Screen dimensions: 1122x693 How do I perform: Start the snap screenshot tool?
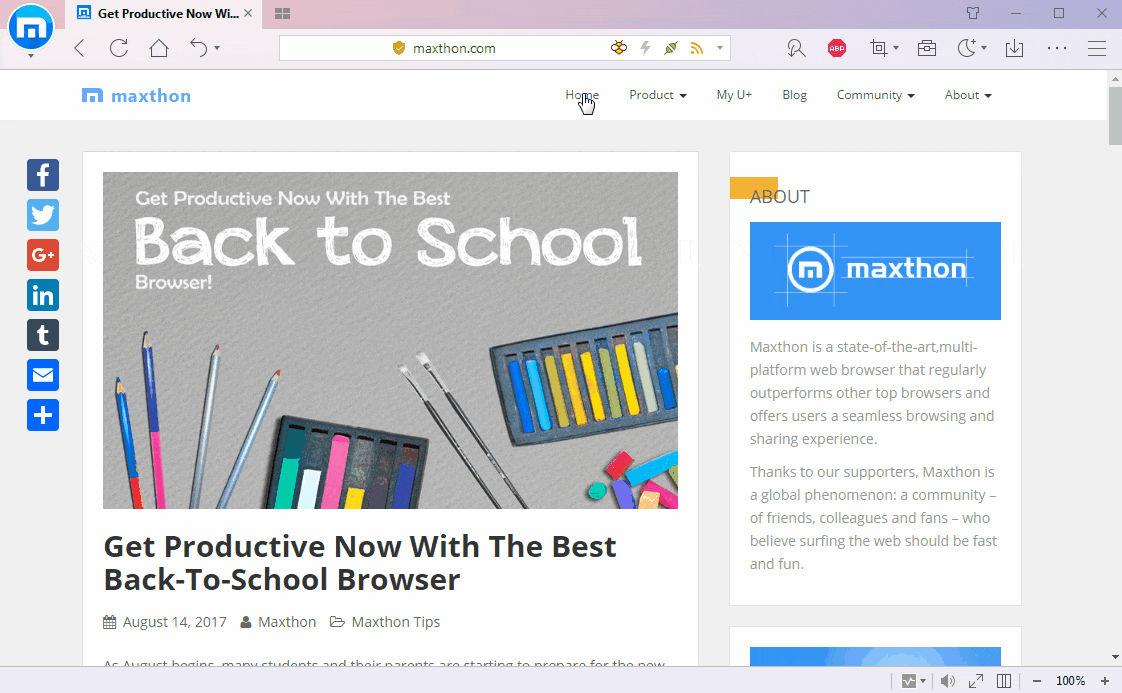pyautogui.click(x=878, y=48)
